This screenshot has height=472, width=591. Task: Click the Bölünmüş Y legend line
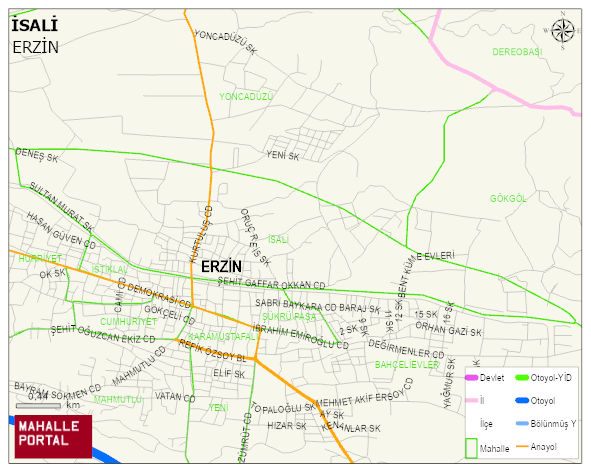[x=522, y=424]
